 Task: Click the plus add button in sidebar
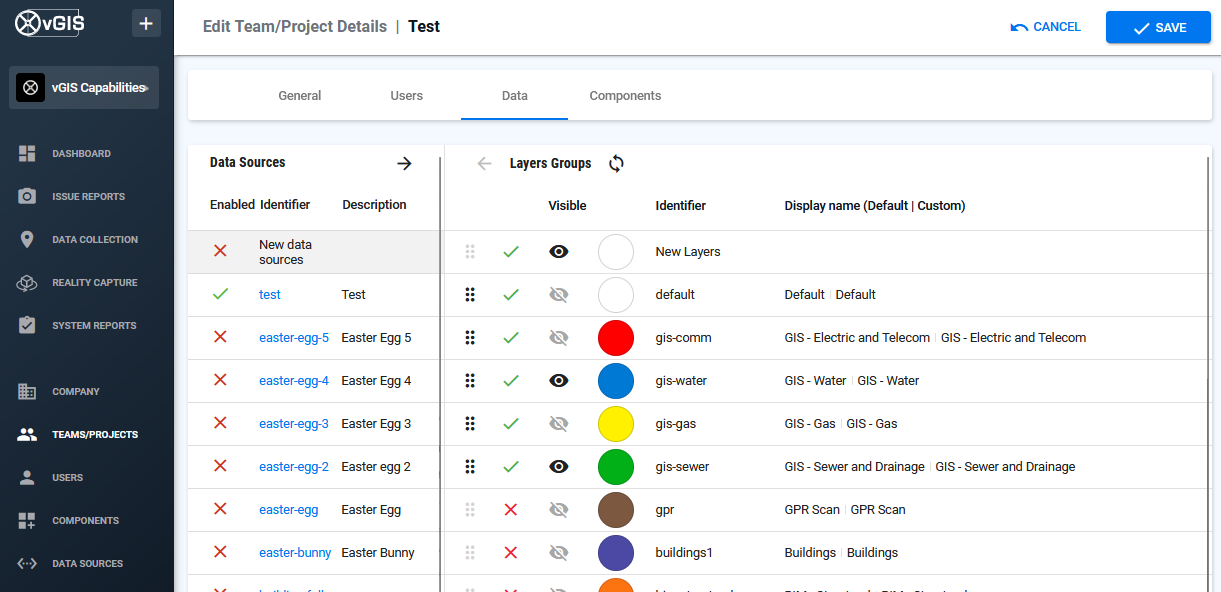point(146,23)
